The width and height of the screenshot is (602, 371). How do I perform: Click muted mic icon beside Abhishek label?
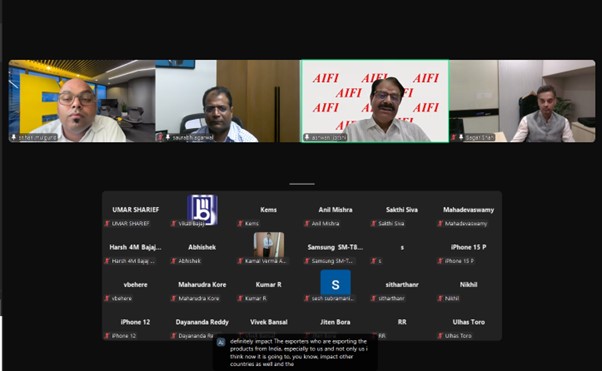pos(174,261)
